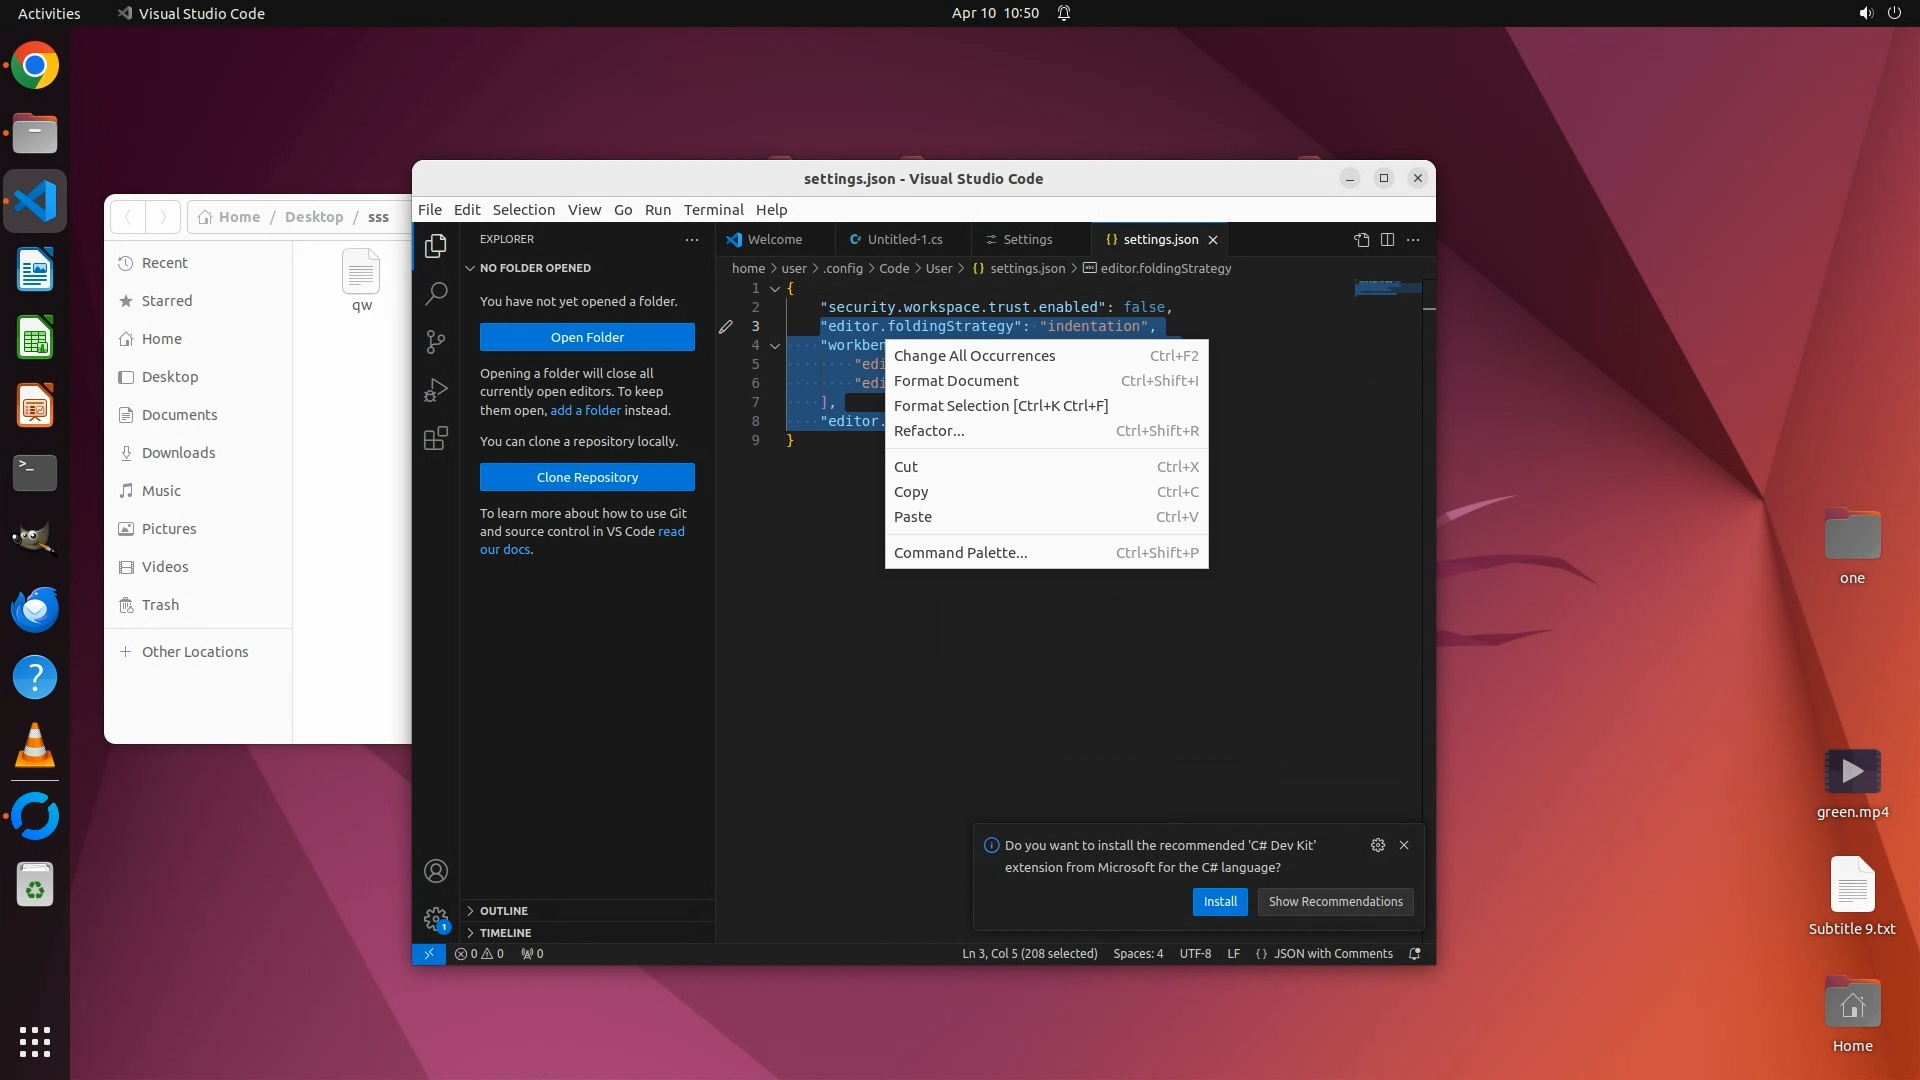Click the 'add a folder' link
The width and height of the screenshot is (1920, 1080).
[585, 411]
